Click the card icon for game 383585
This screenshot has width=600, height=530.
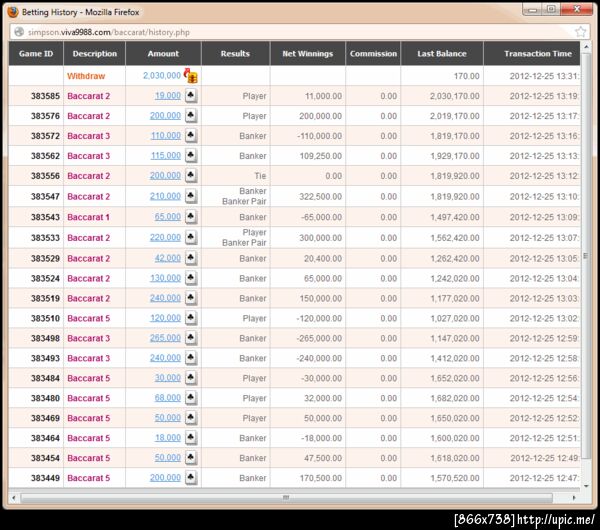click(191, 95)
